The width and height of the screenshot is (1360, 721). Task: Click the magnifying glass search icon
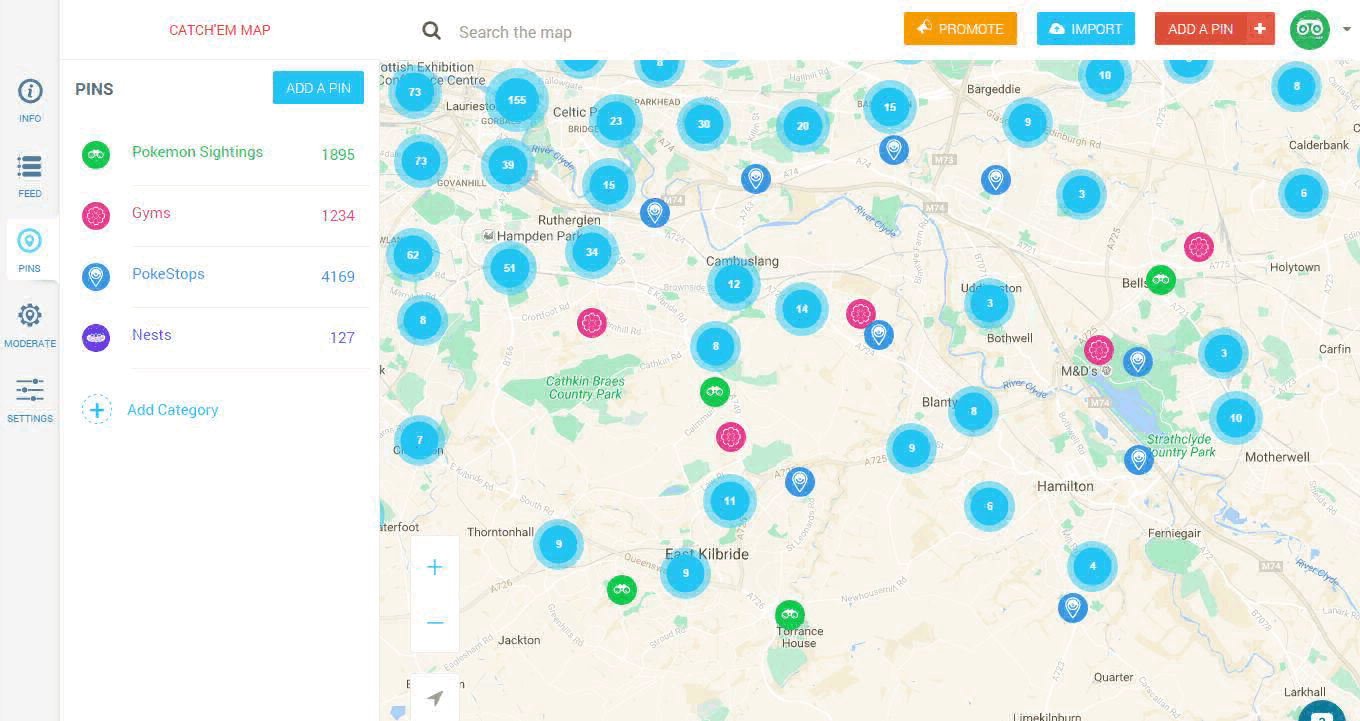point(432,31)
